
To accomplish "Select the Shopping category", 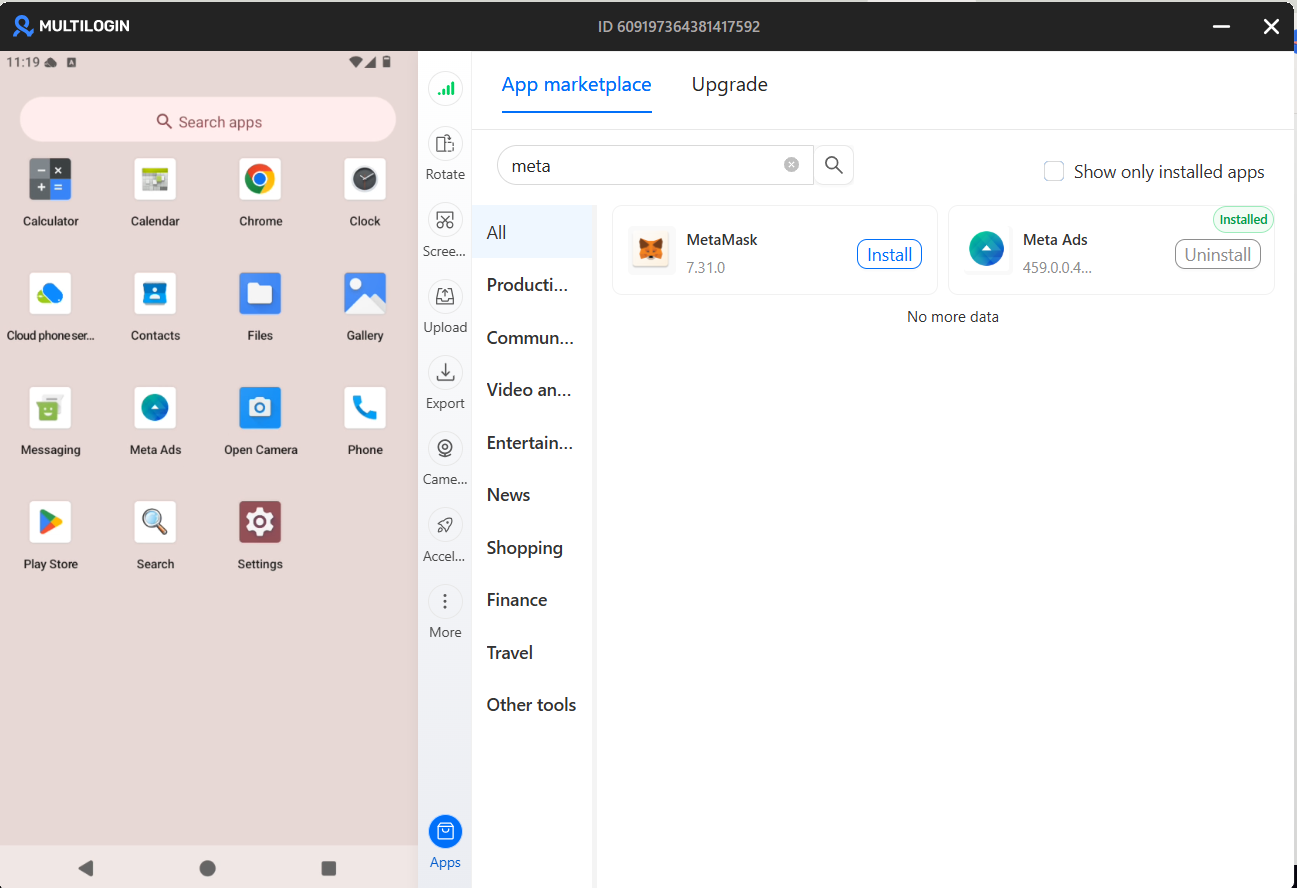I will click(524, 548).
